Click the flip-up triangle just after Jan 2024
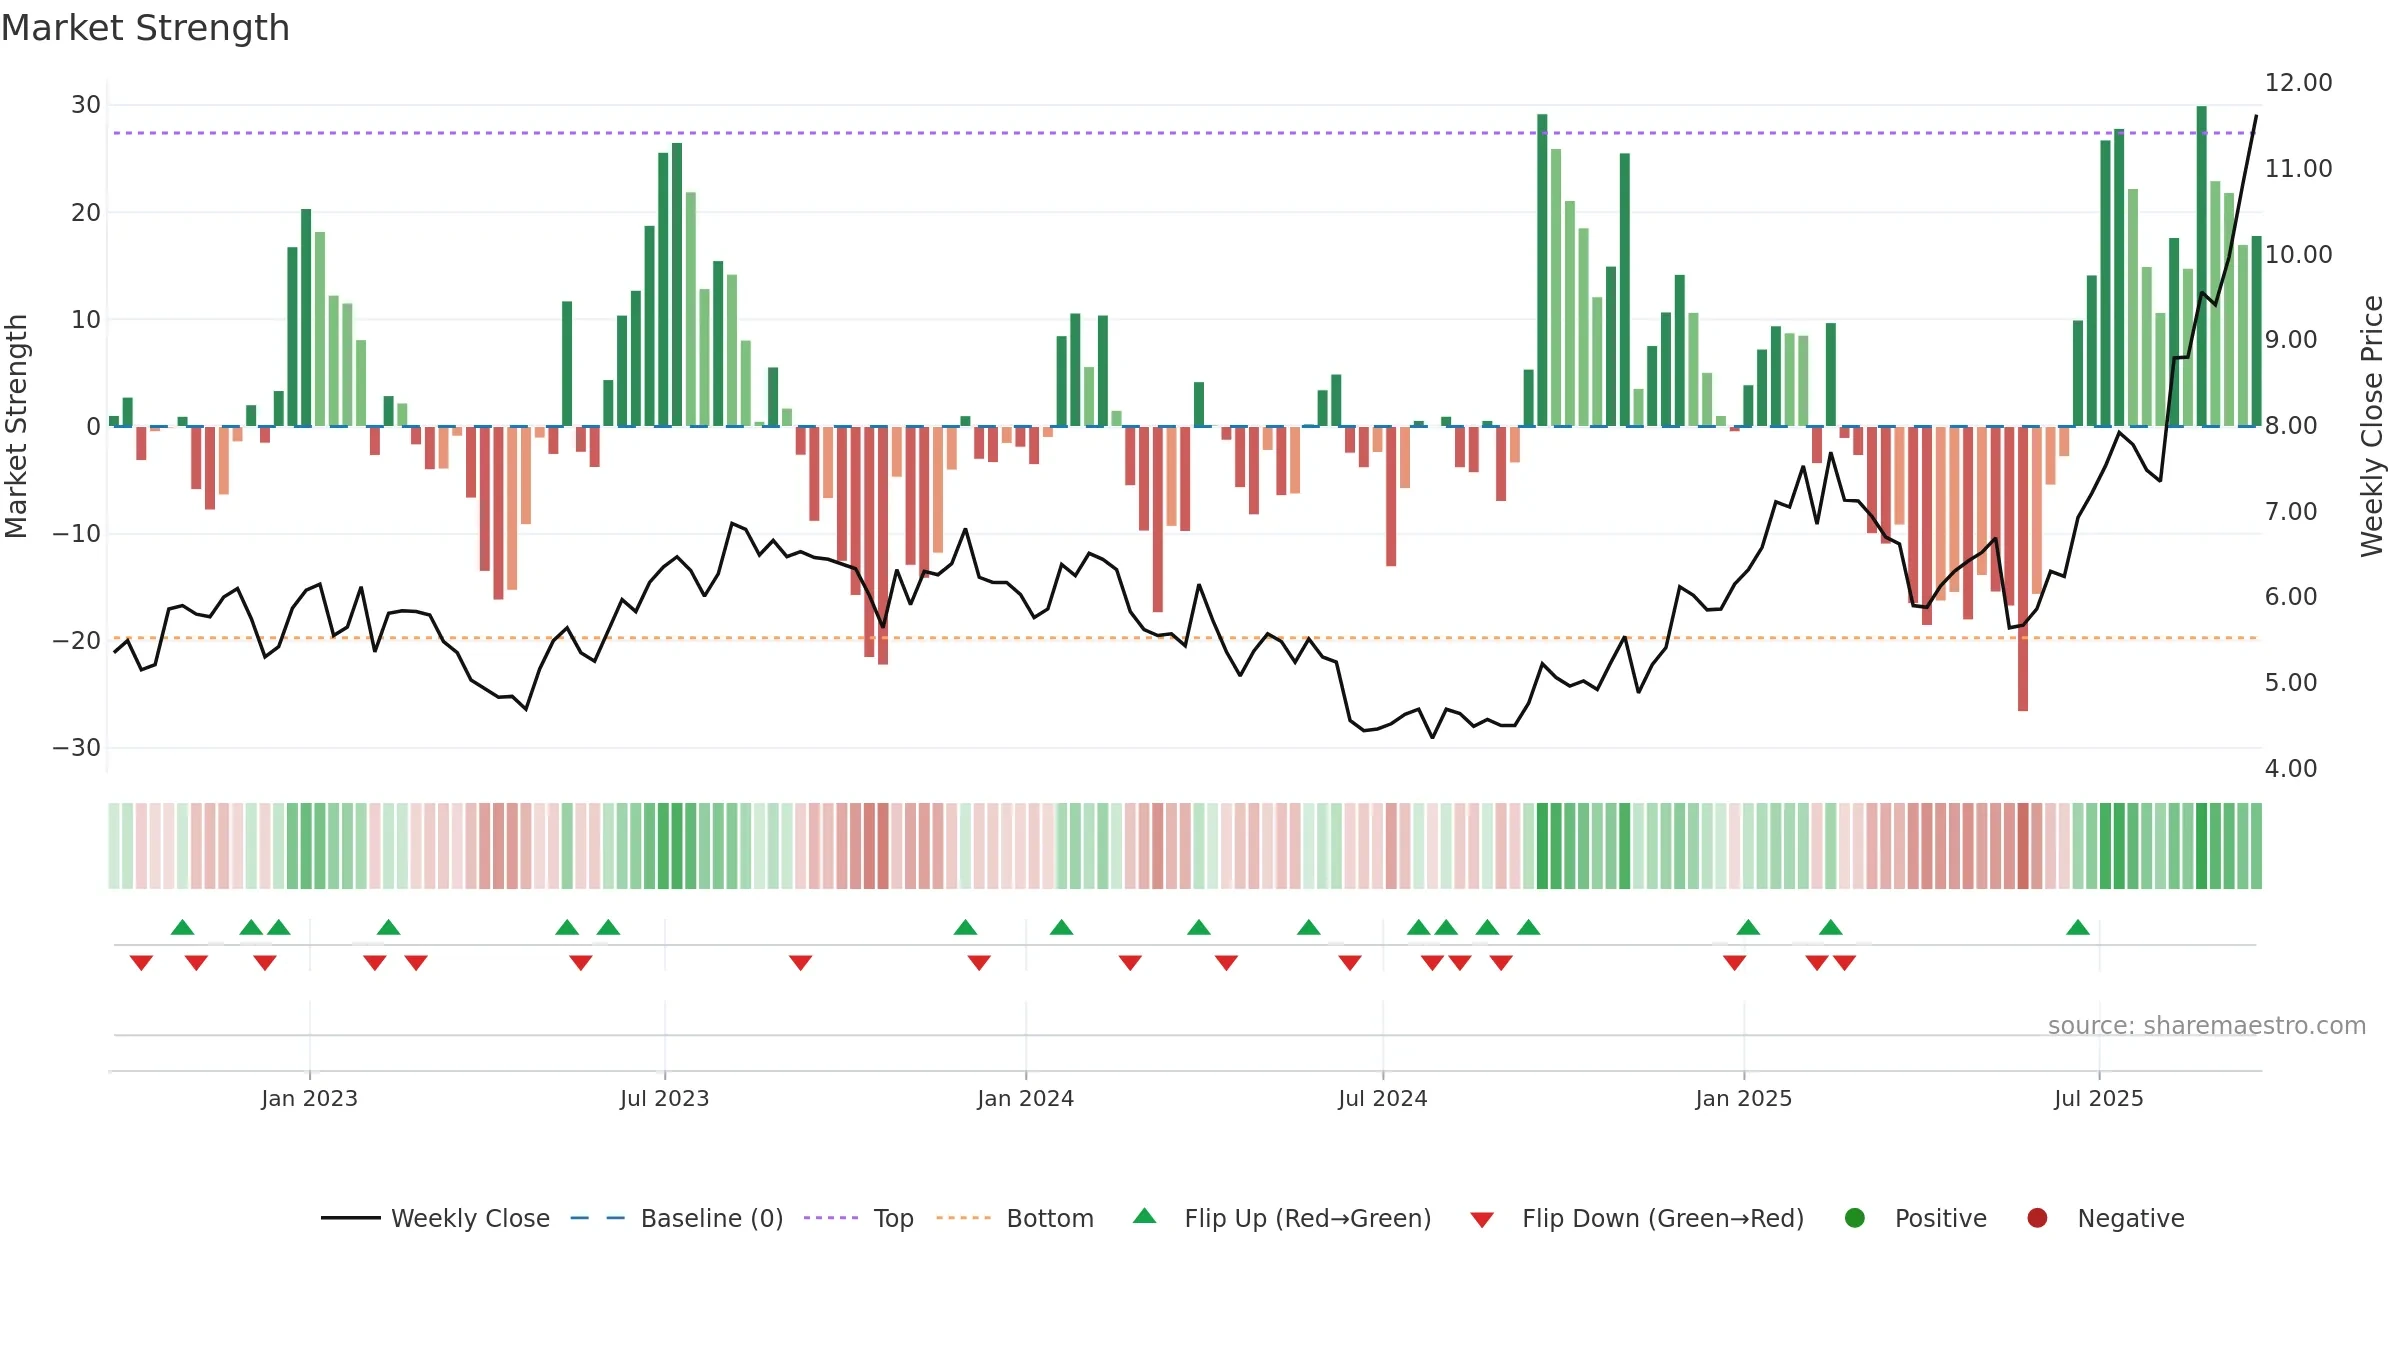This screenshot has width=2400, height=1350. point(1061,927)
